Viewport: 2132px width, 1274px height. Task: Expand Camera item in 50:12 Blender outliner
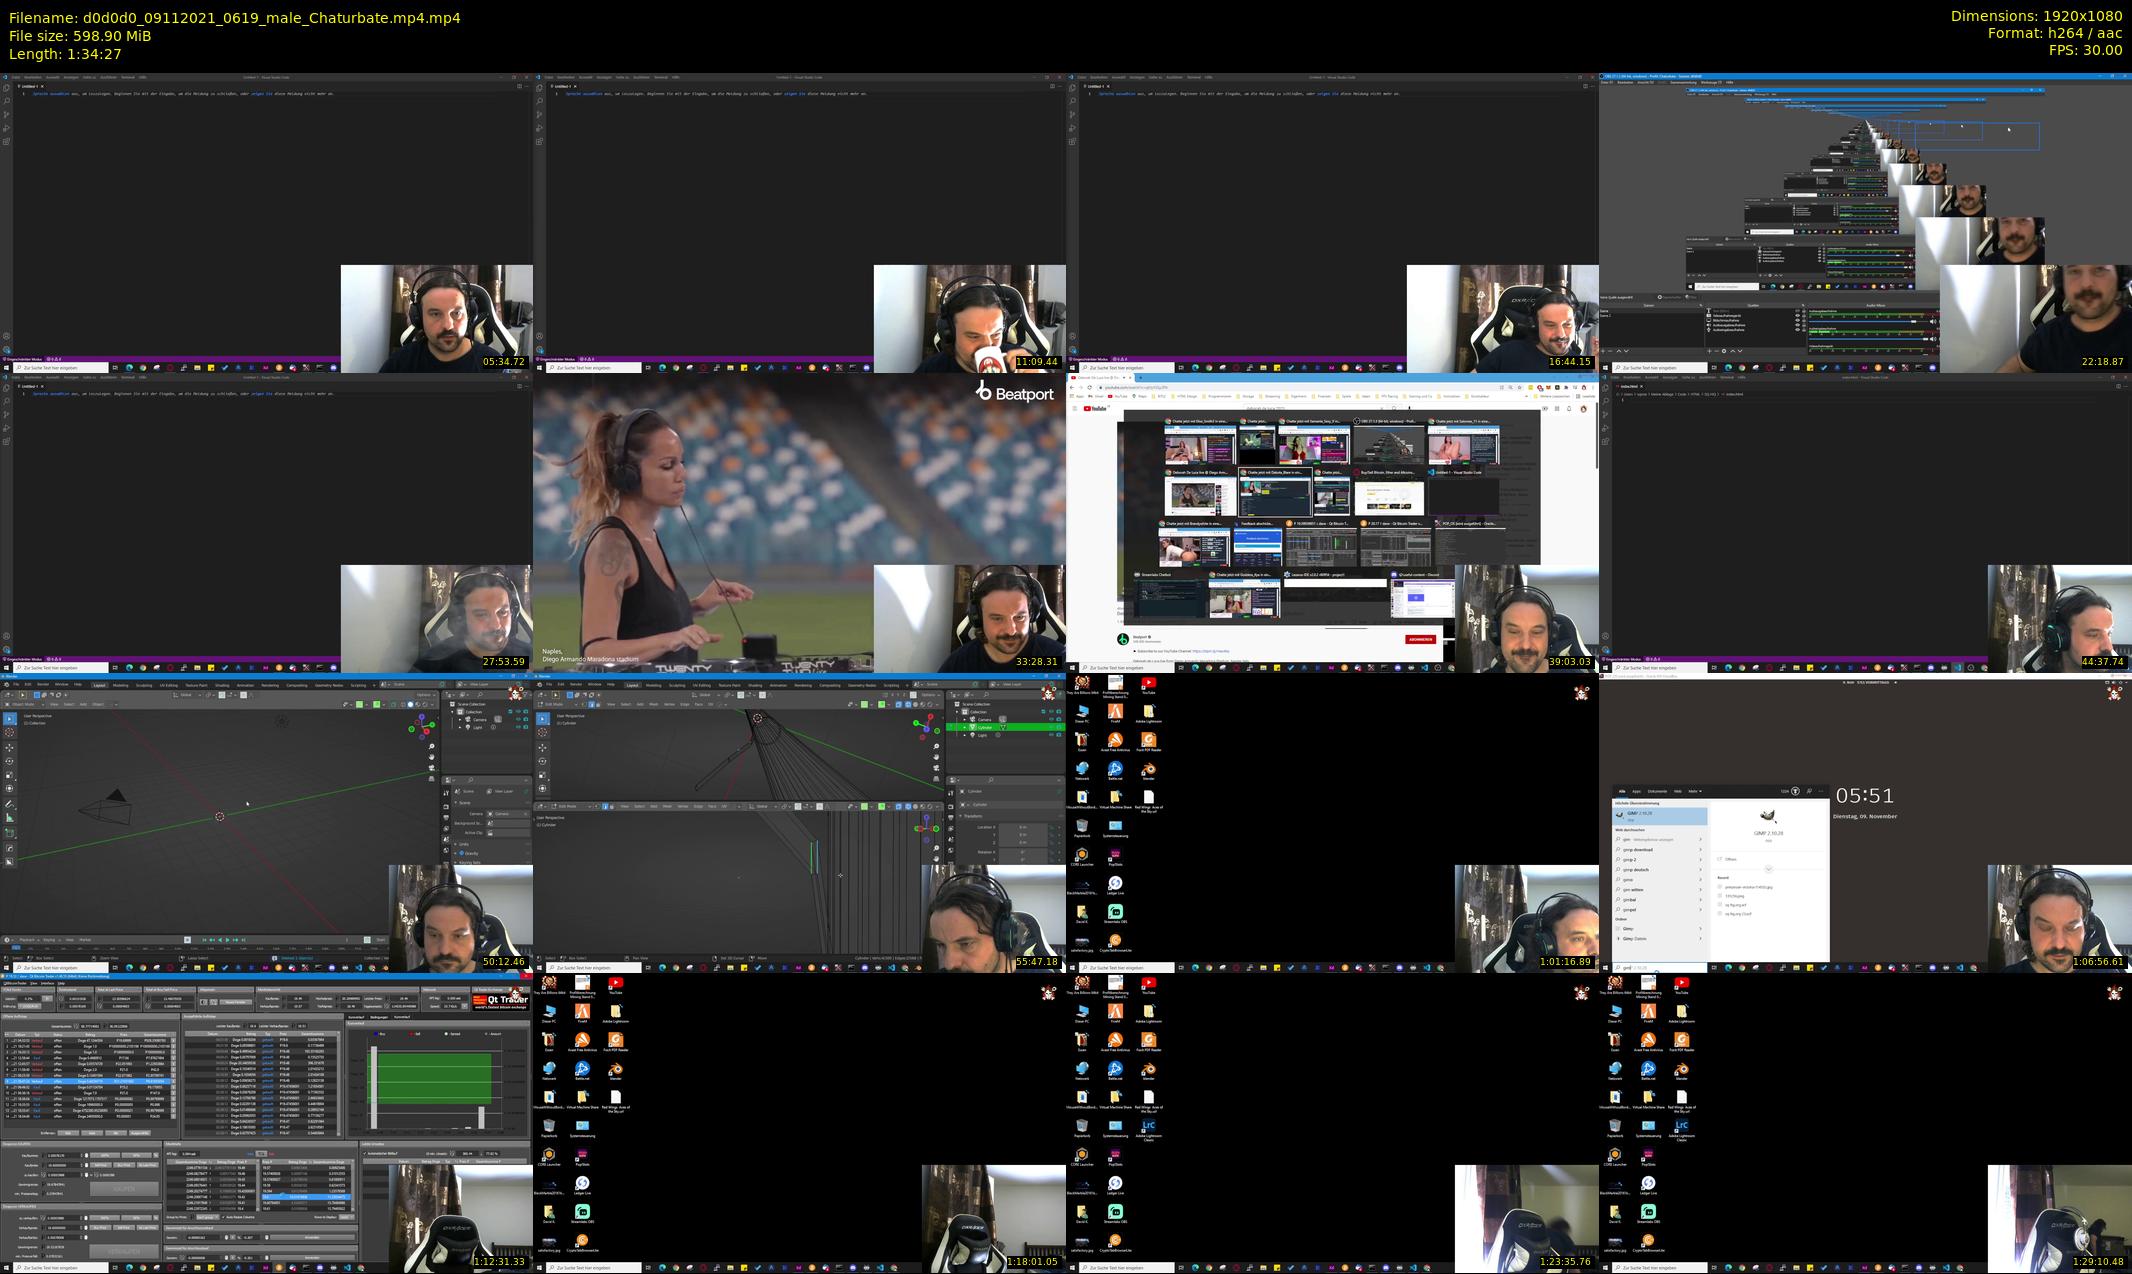[x=460, y=720]
